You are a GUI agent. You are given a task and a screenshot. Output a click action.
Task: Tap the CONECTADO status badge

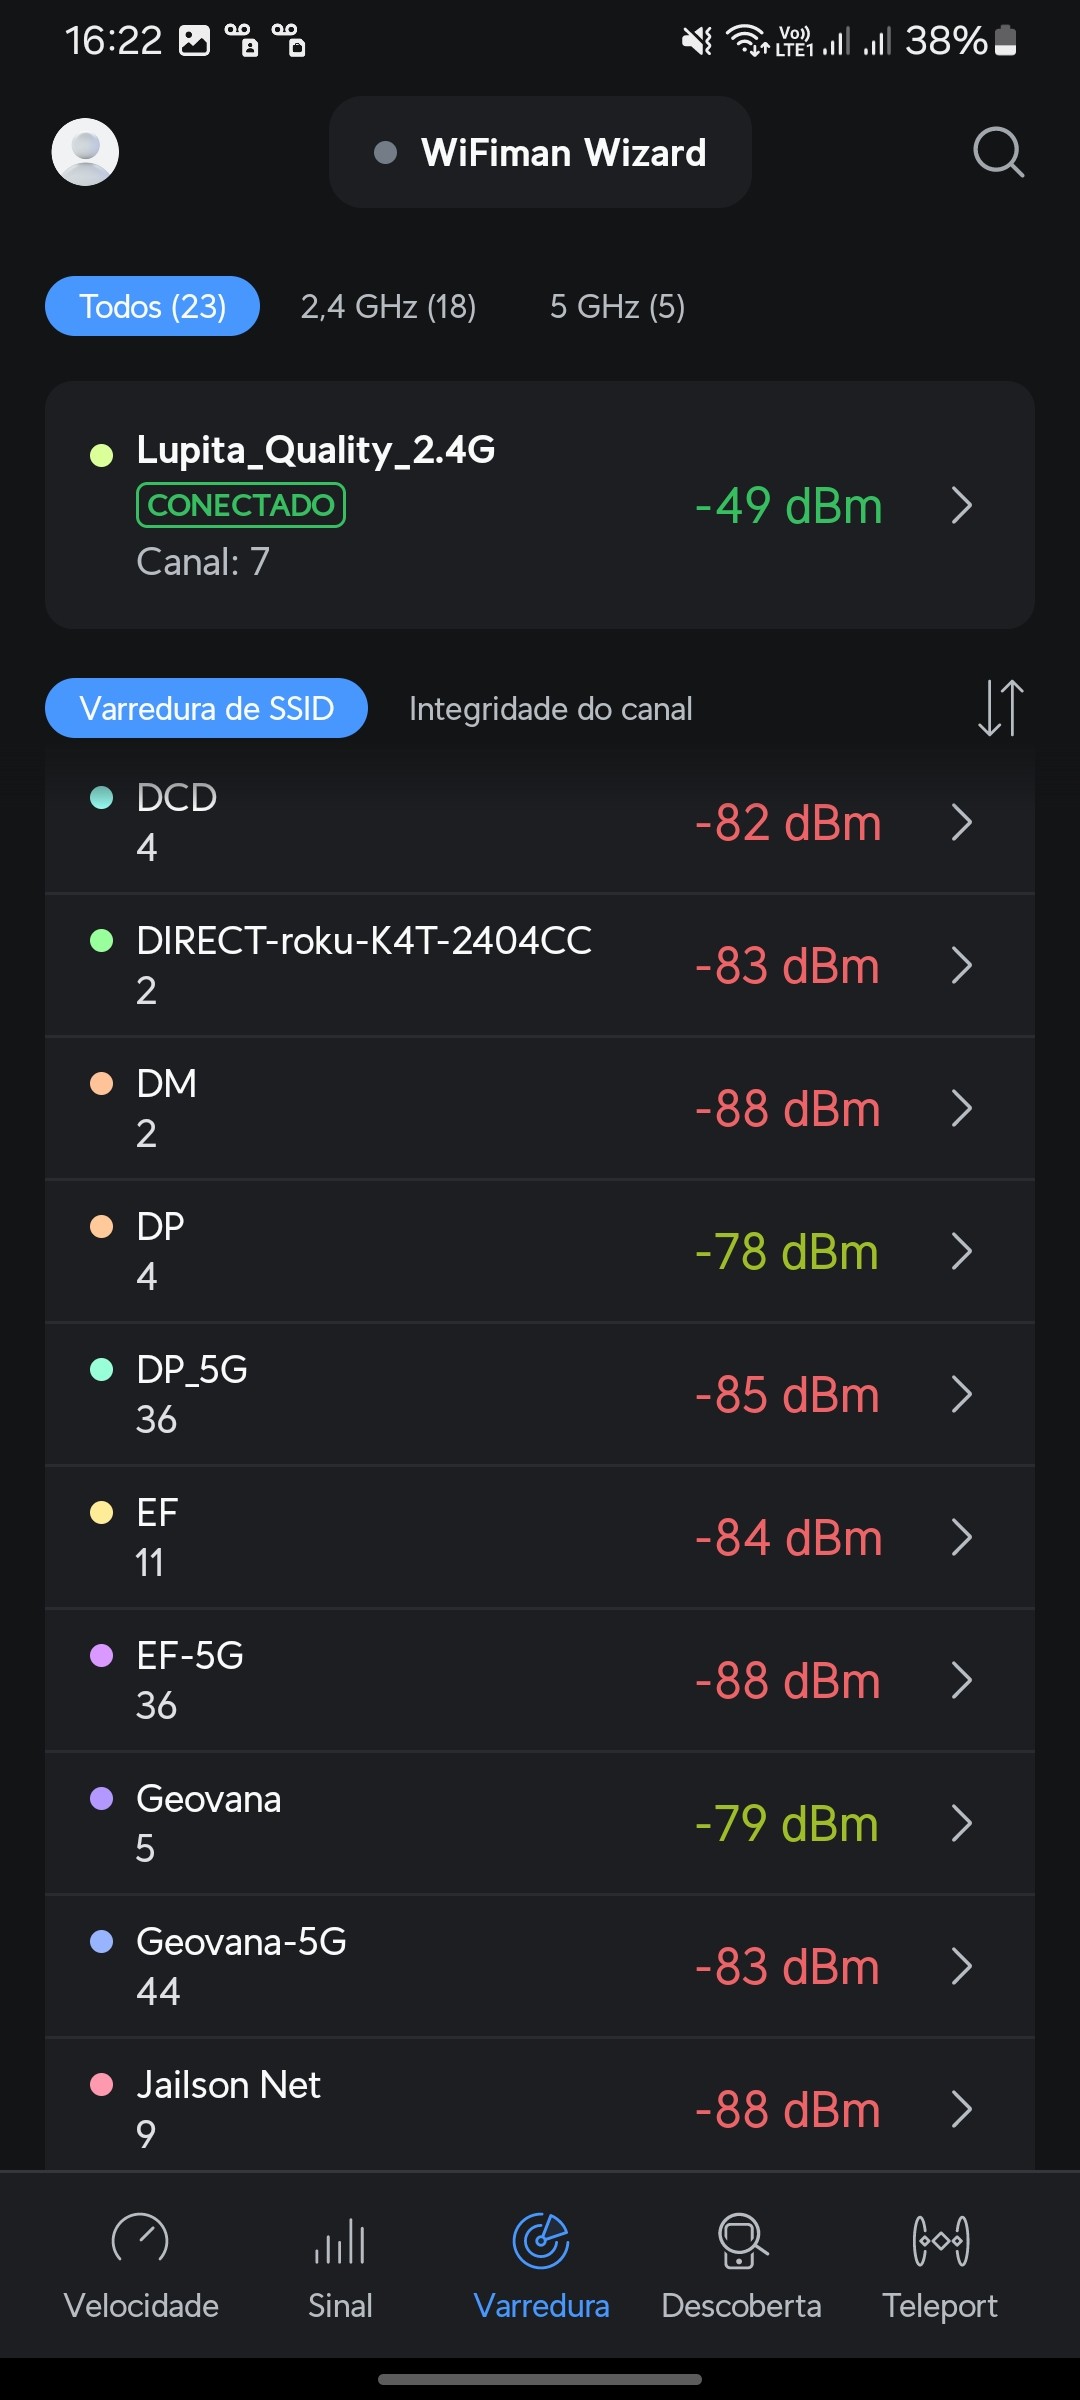click(x=241, y=505)
